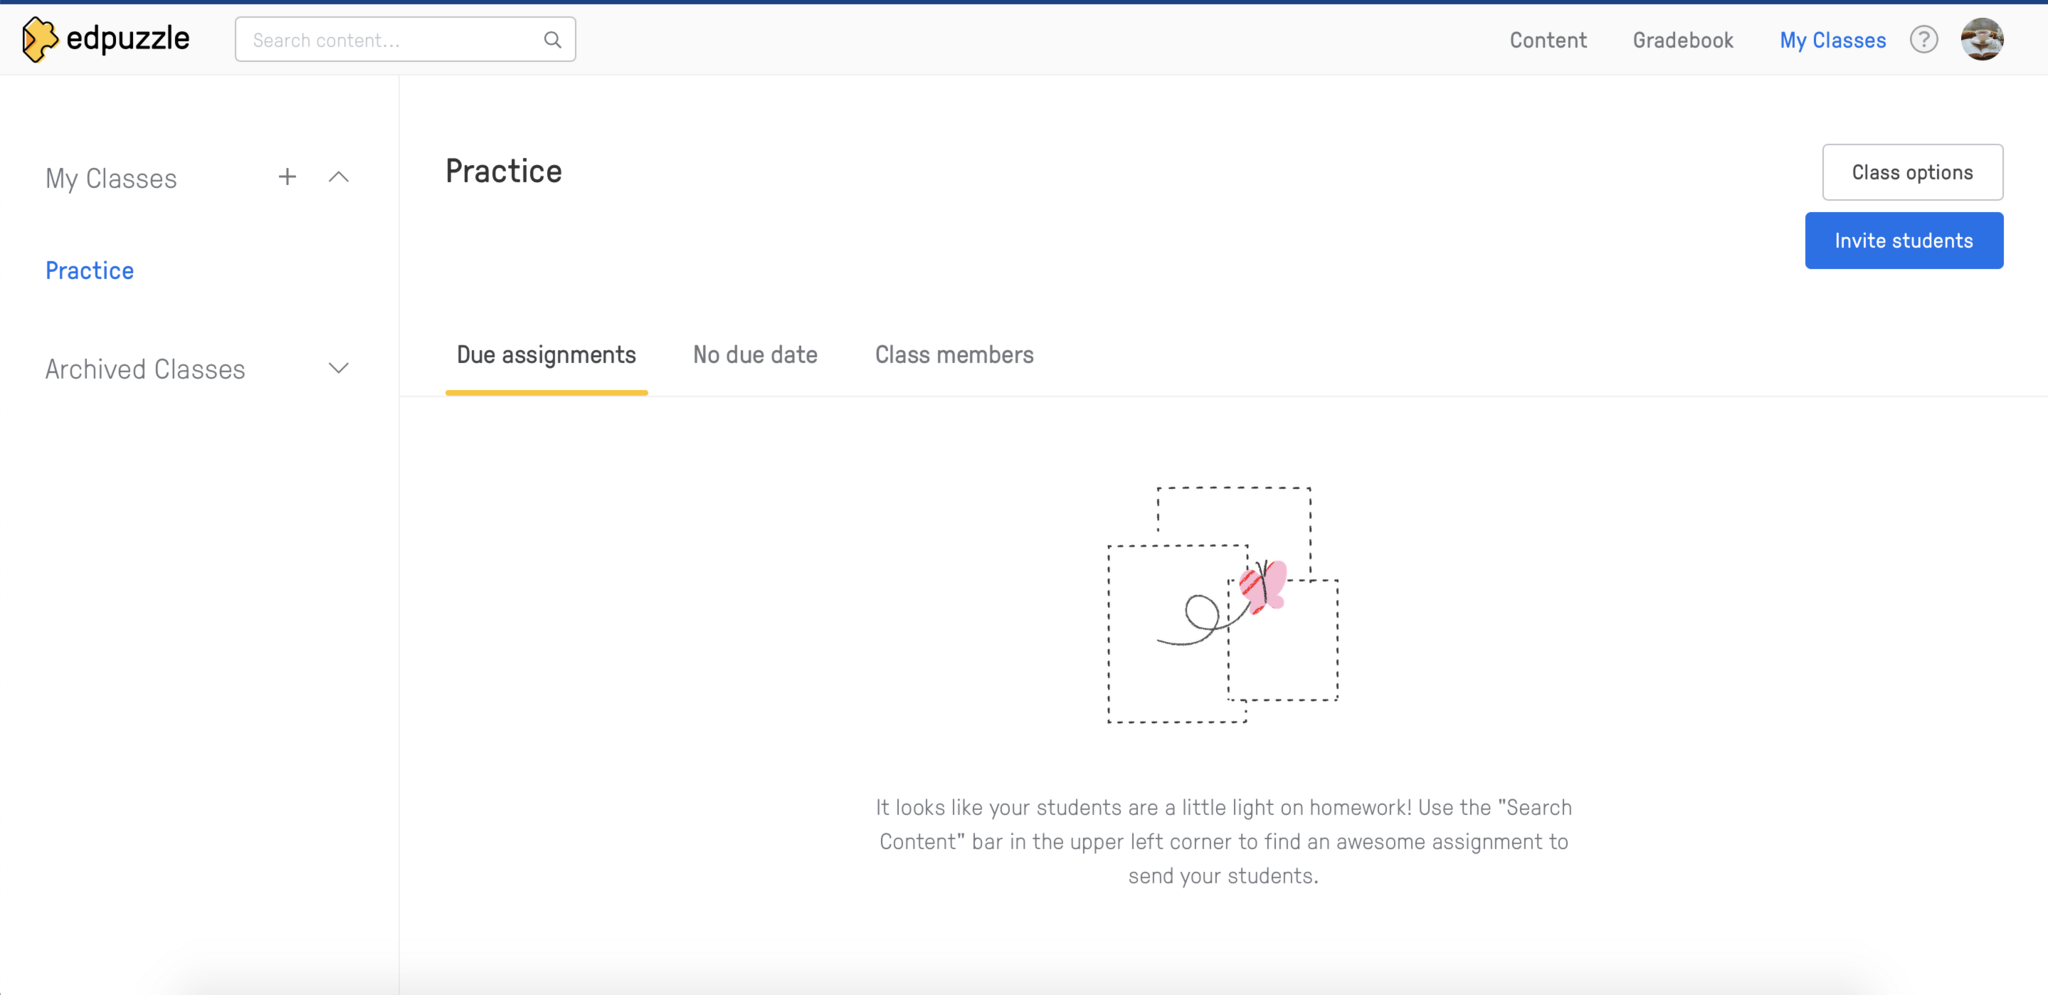This screenshot has height=995, width=2048.
Task: Open Class options menu
Action: pyautogui.click(x=1911, y=172)
